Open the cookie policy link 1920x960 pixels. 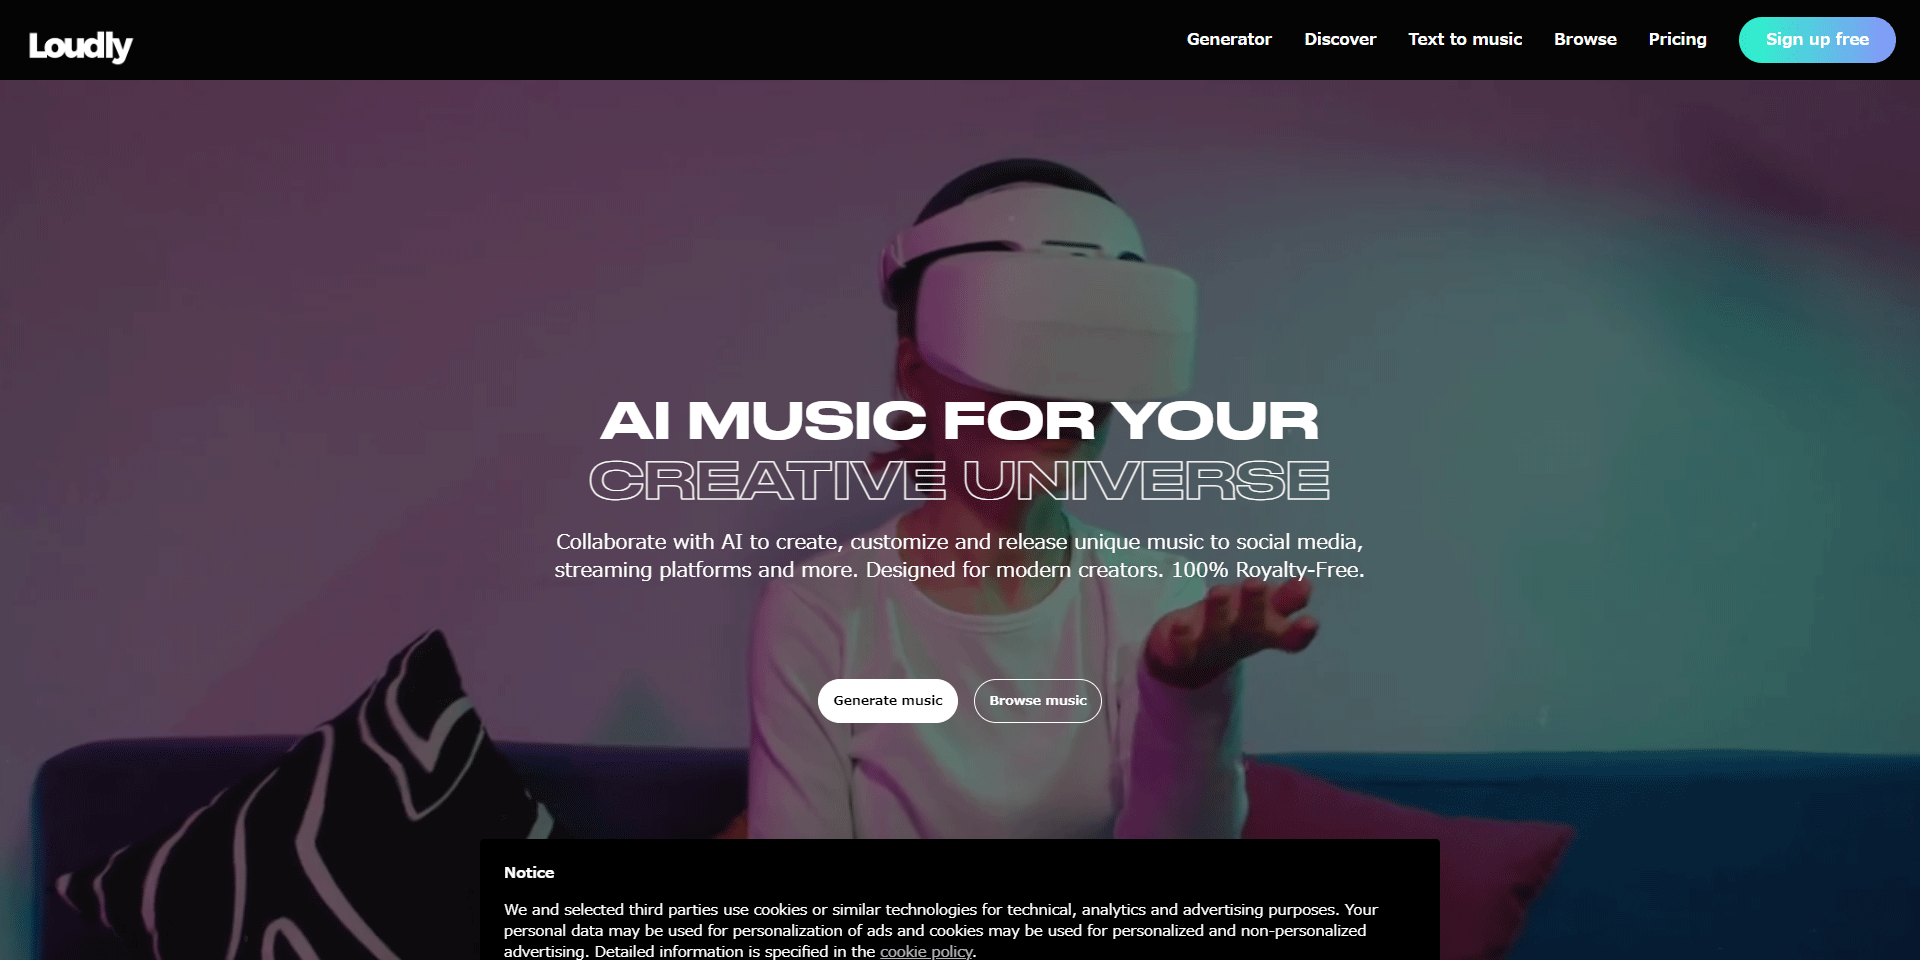click(926, 951)
